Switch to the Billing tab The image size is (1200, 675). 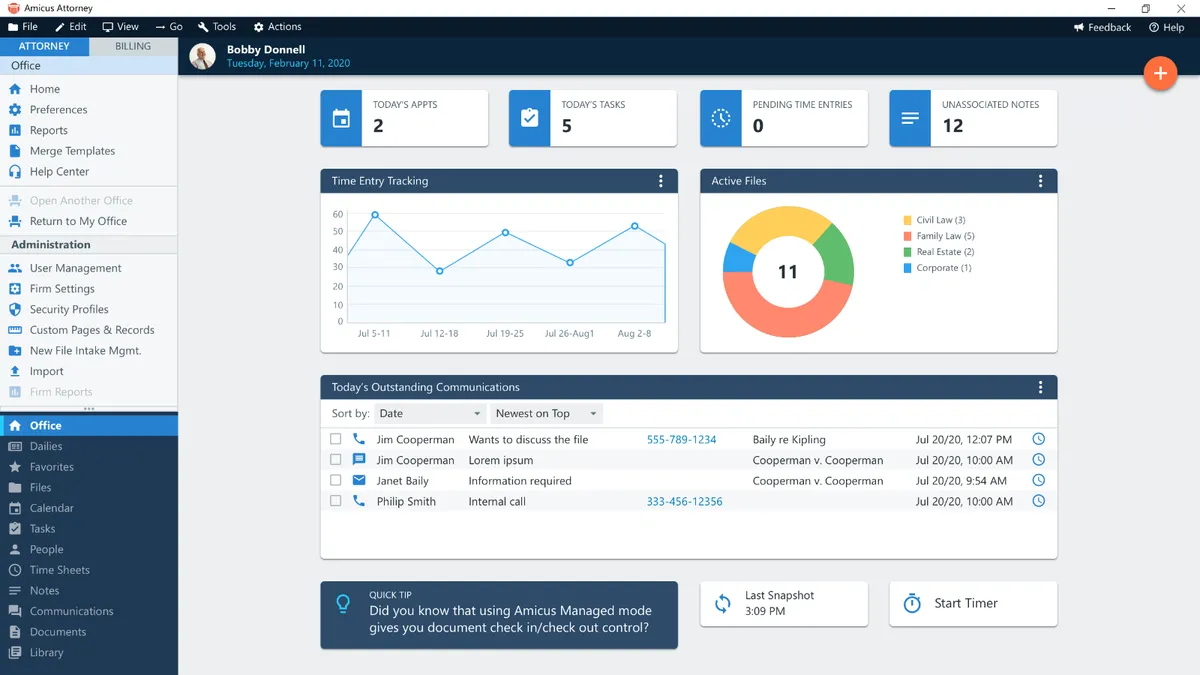(x=133, y=46)
